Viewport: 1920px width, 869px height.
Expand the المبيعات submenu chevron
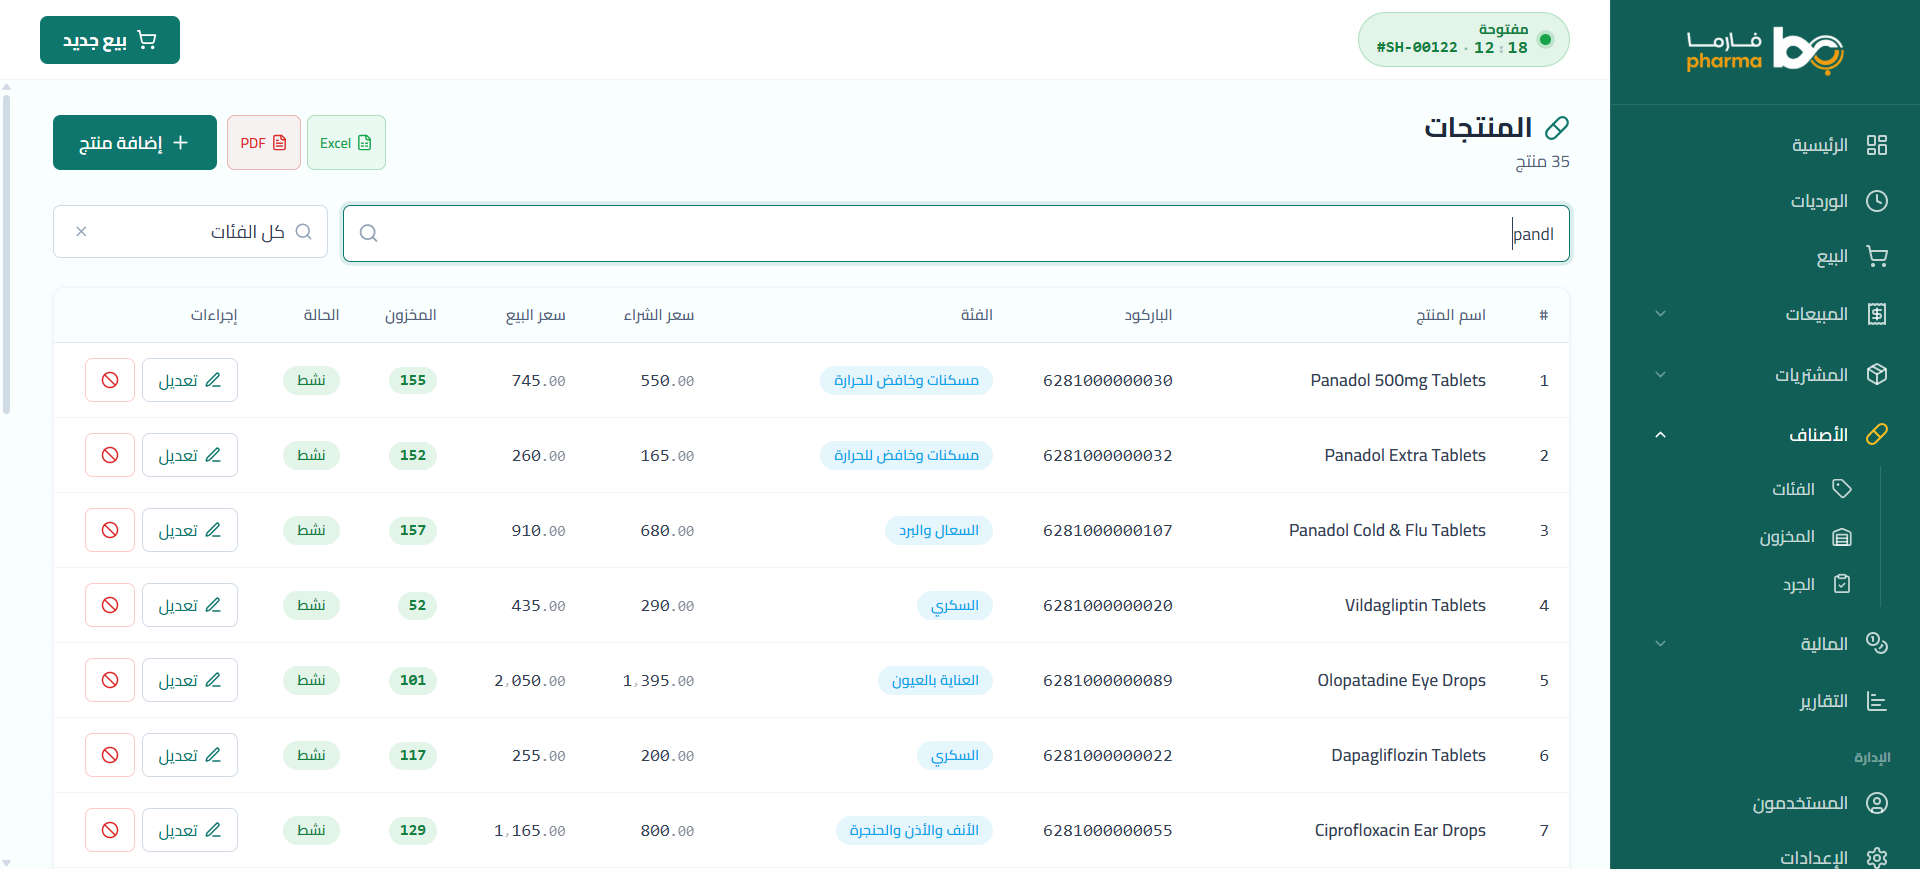pyautogui.click(x=1660, y=314)
